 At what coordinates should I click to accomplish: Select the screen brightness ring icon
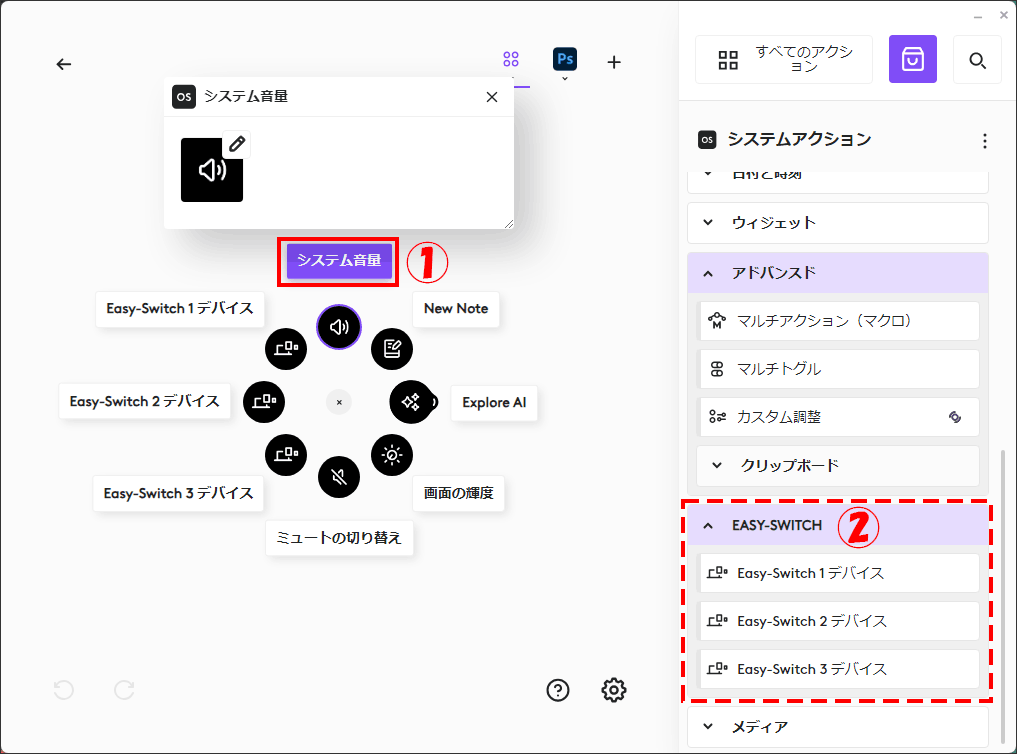tap(391, 455)
